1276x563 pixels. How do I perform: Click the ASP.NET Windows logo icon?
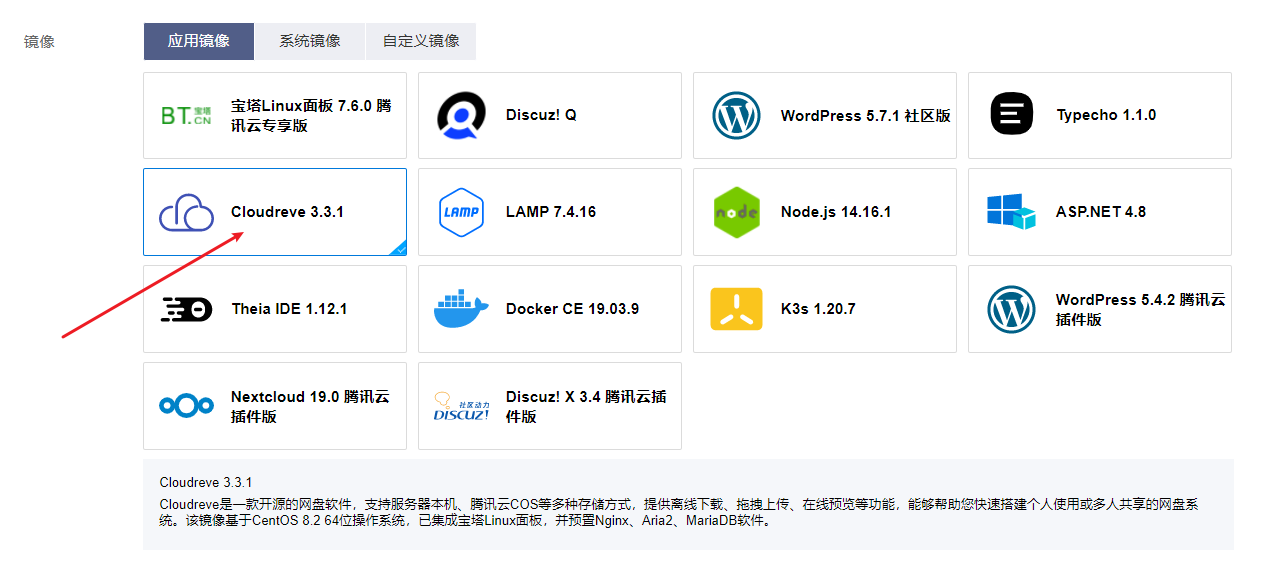1011,212
